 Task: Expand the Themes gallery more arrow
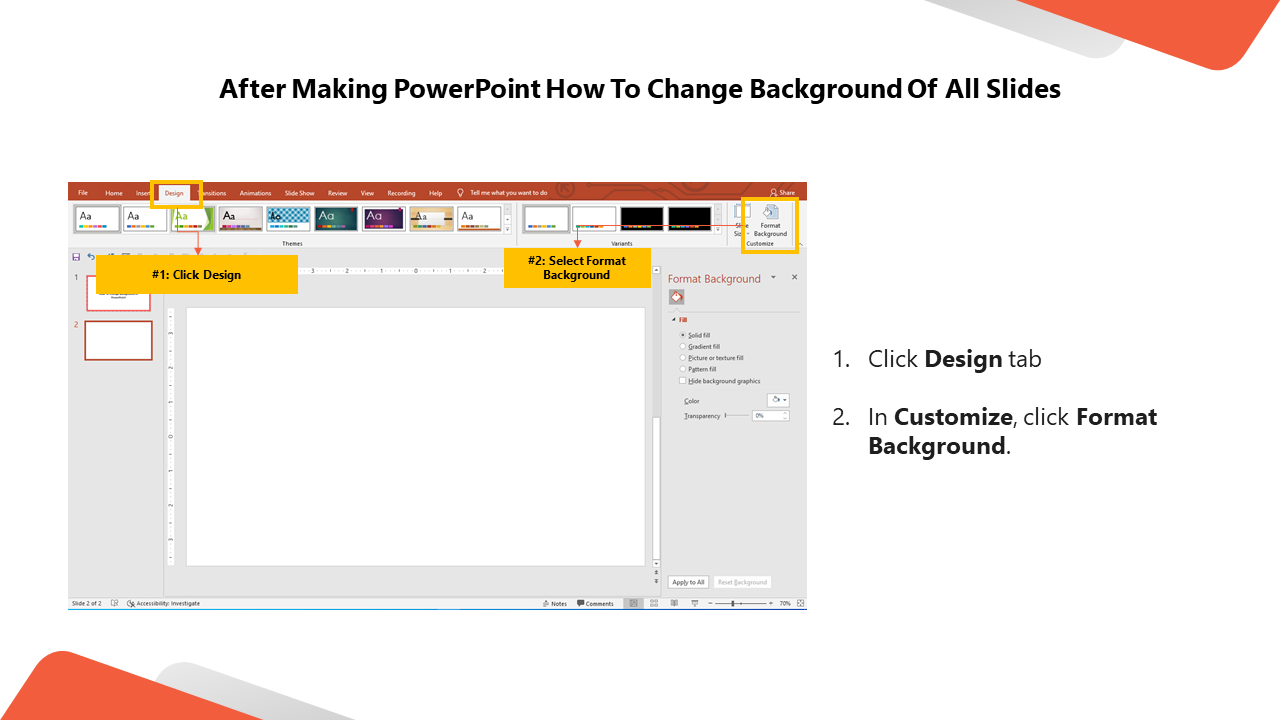point(507,229)
